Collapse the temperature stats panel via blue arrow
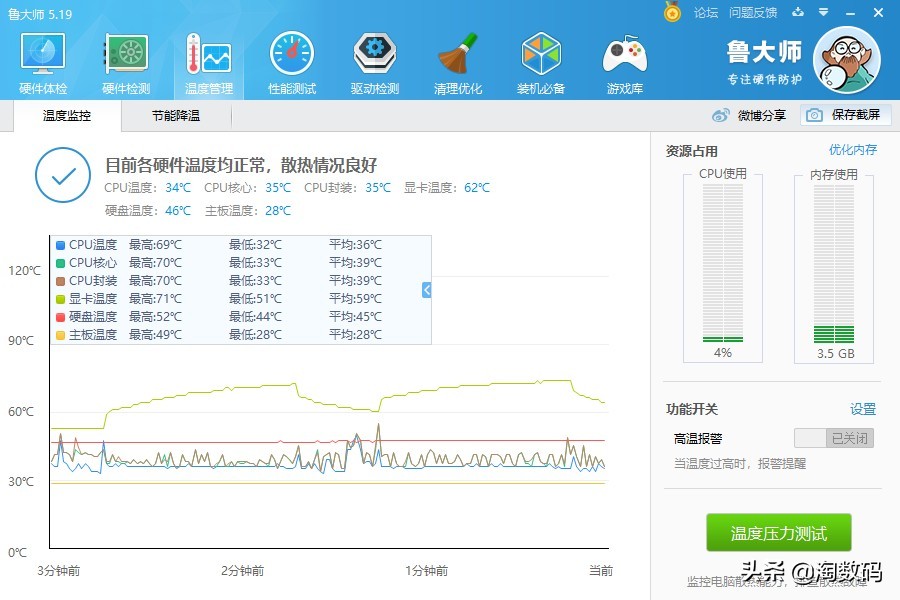The height and width of the screenshot is (600, 900). [424, 290]
